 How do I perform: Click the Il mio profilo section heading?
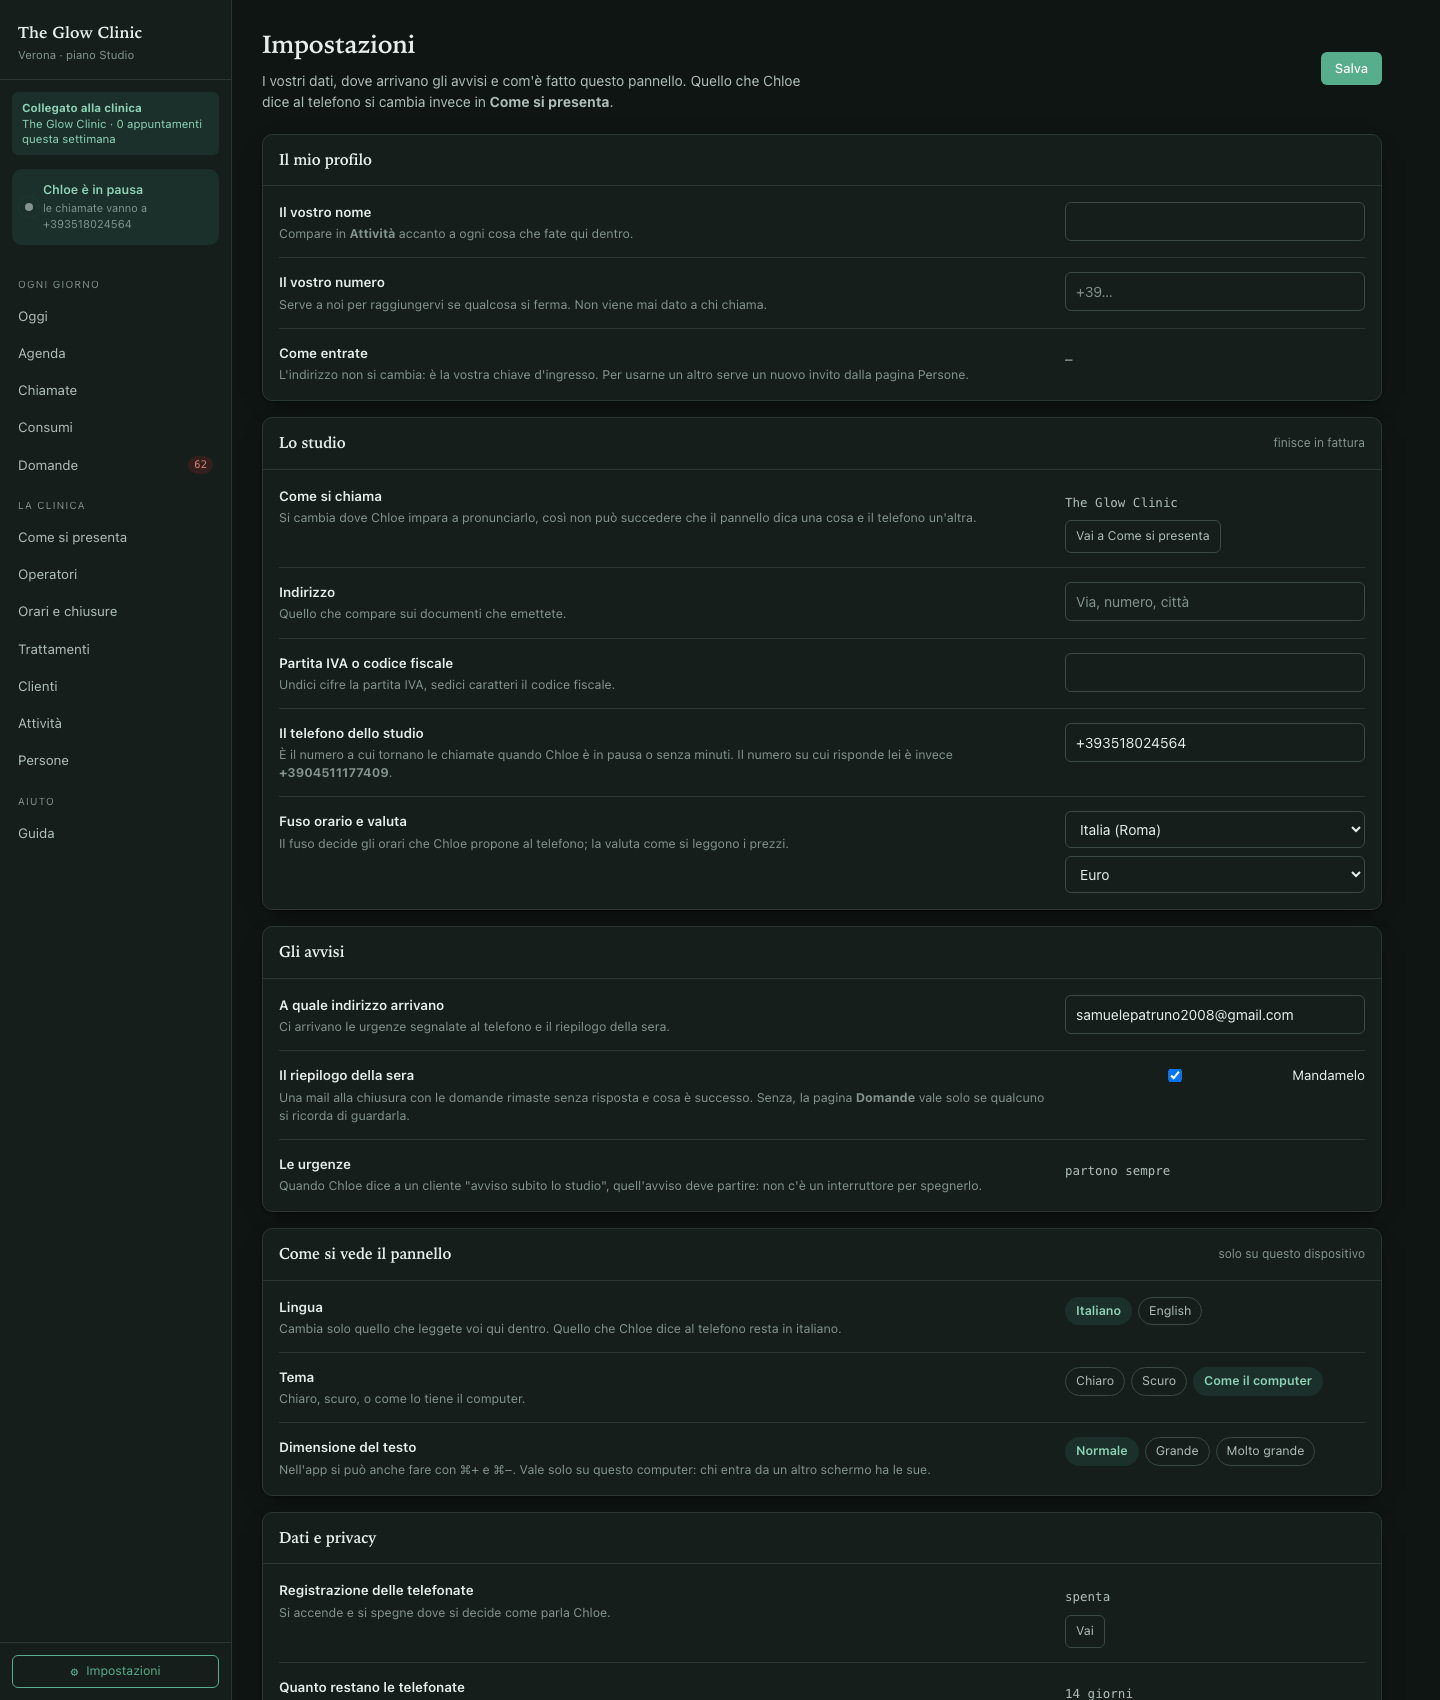click(325, 160)
